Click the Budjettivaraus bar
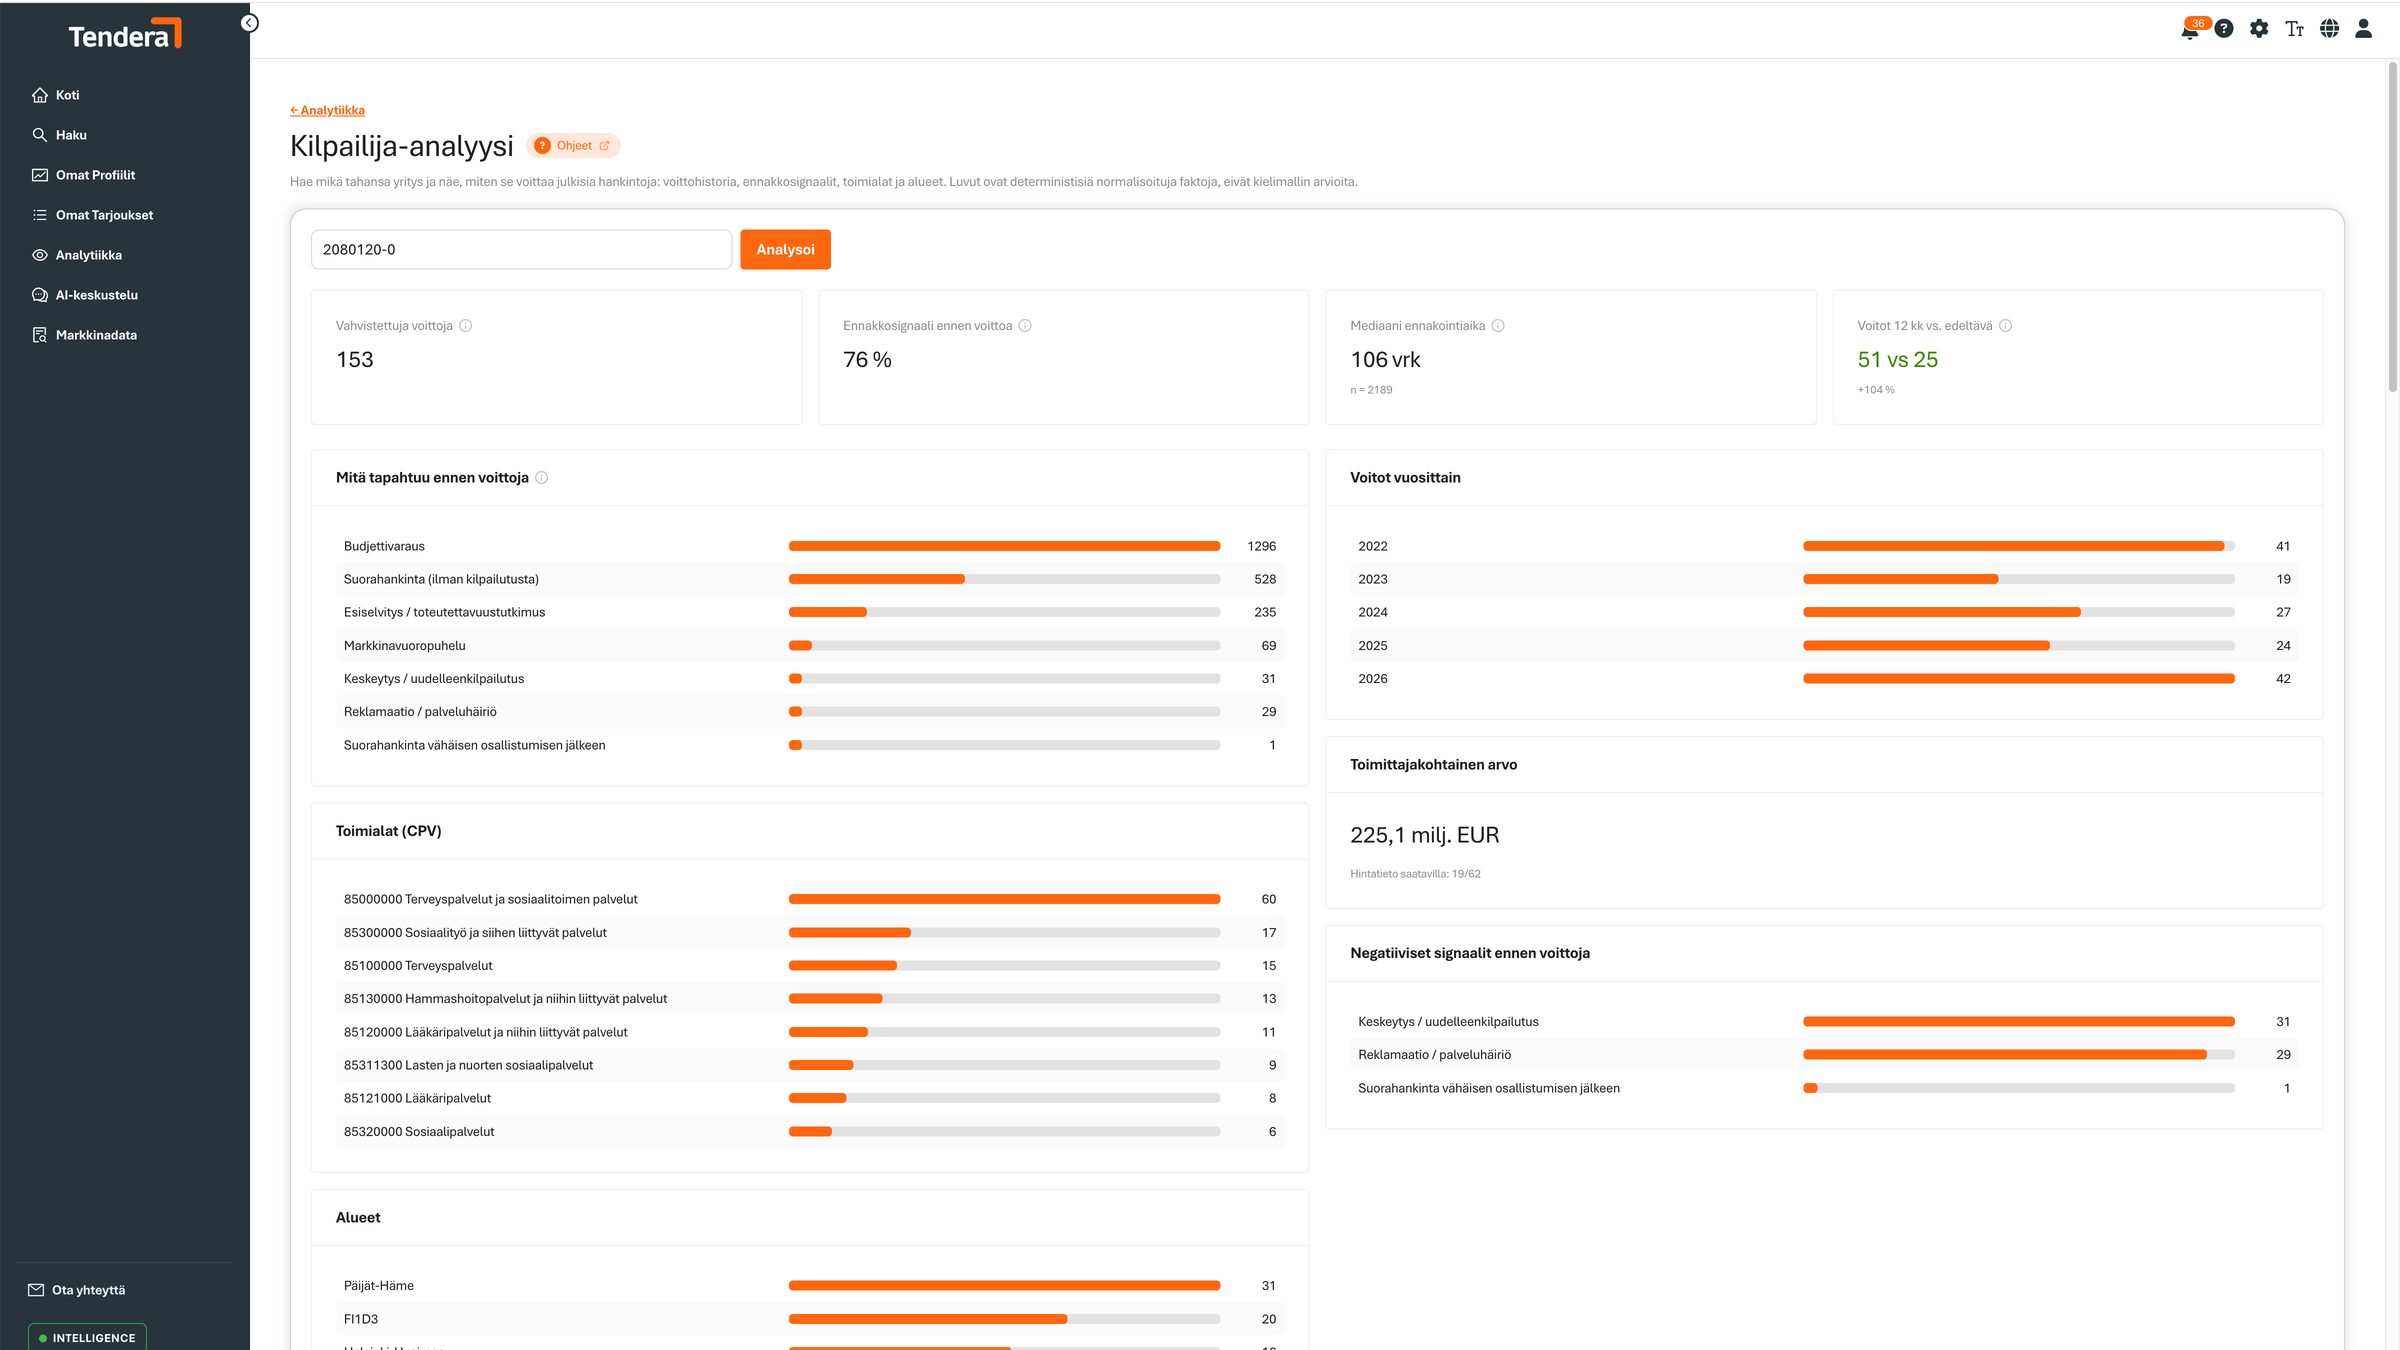The image size is (2400, 1350). point(1004,546)
